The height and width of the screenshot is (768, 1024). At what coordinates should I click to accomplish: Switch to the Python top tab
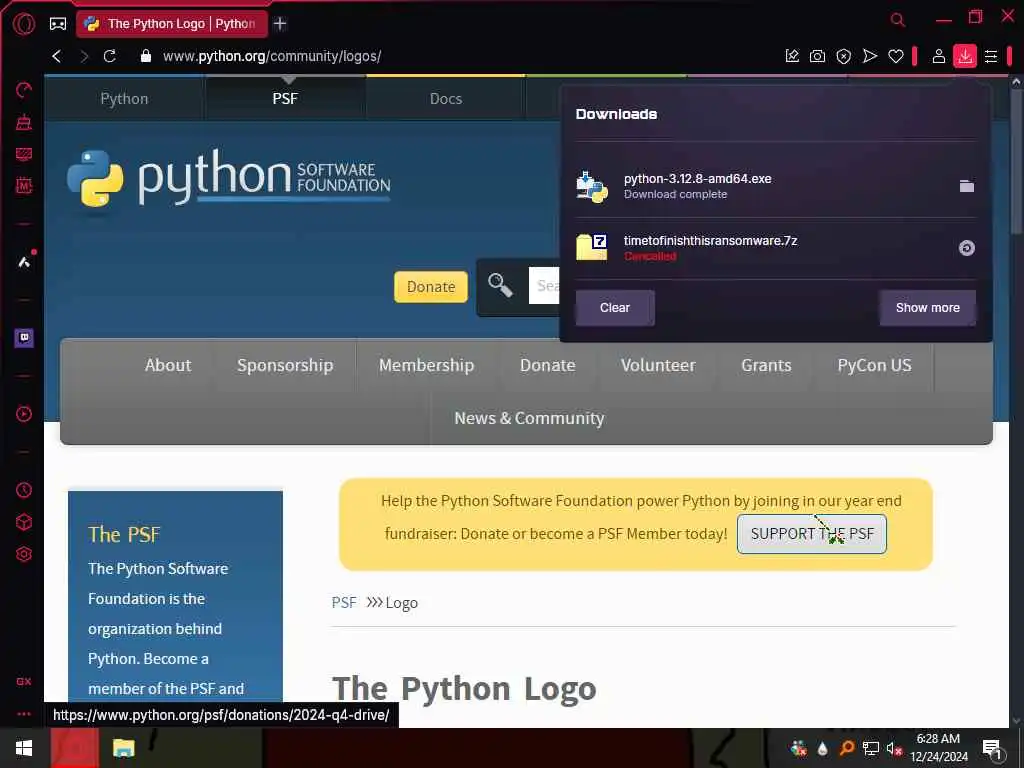[124, 99]
